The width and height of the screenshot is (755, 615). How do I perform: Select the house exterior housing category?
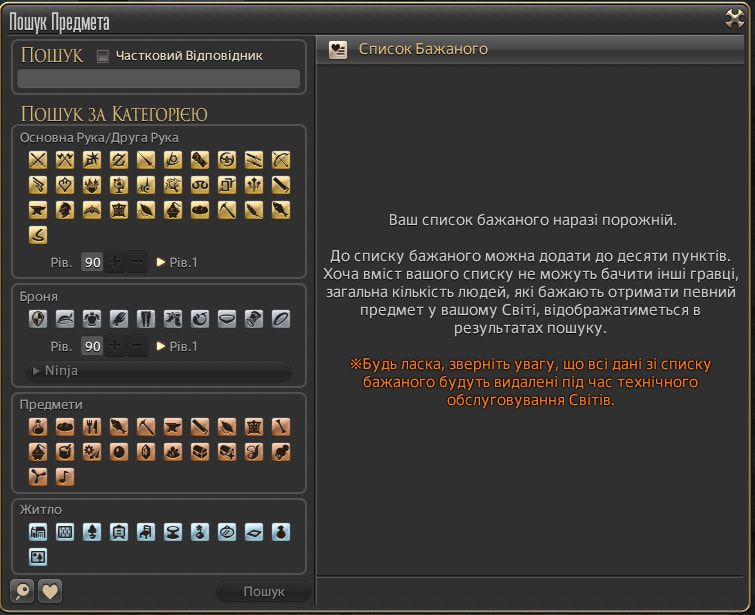pyautogui.click(x=38, y=532)
